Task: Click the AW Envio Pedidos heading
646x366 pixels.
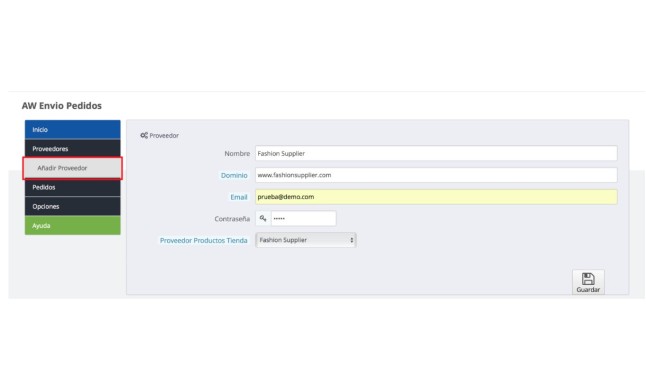Action: point(62,106)
